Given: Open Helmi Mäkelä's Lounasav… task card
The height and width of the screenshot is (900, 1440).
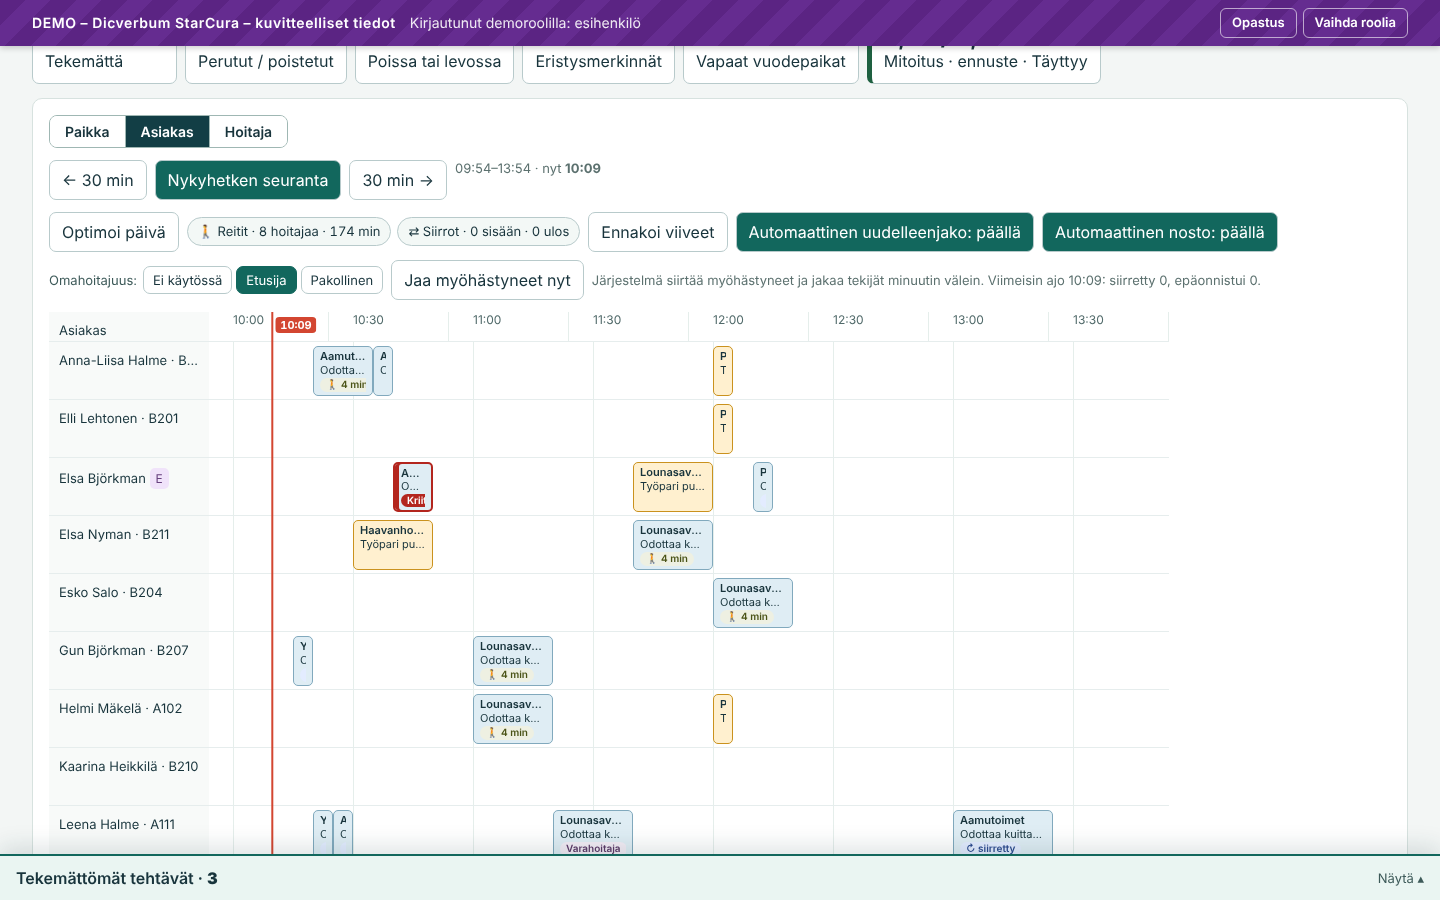Looking at the screenshot, I should [x=513, y=719].
